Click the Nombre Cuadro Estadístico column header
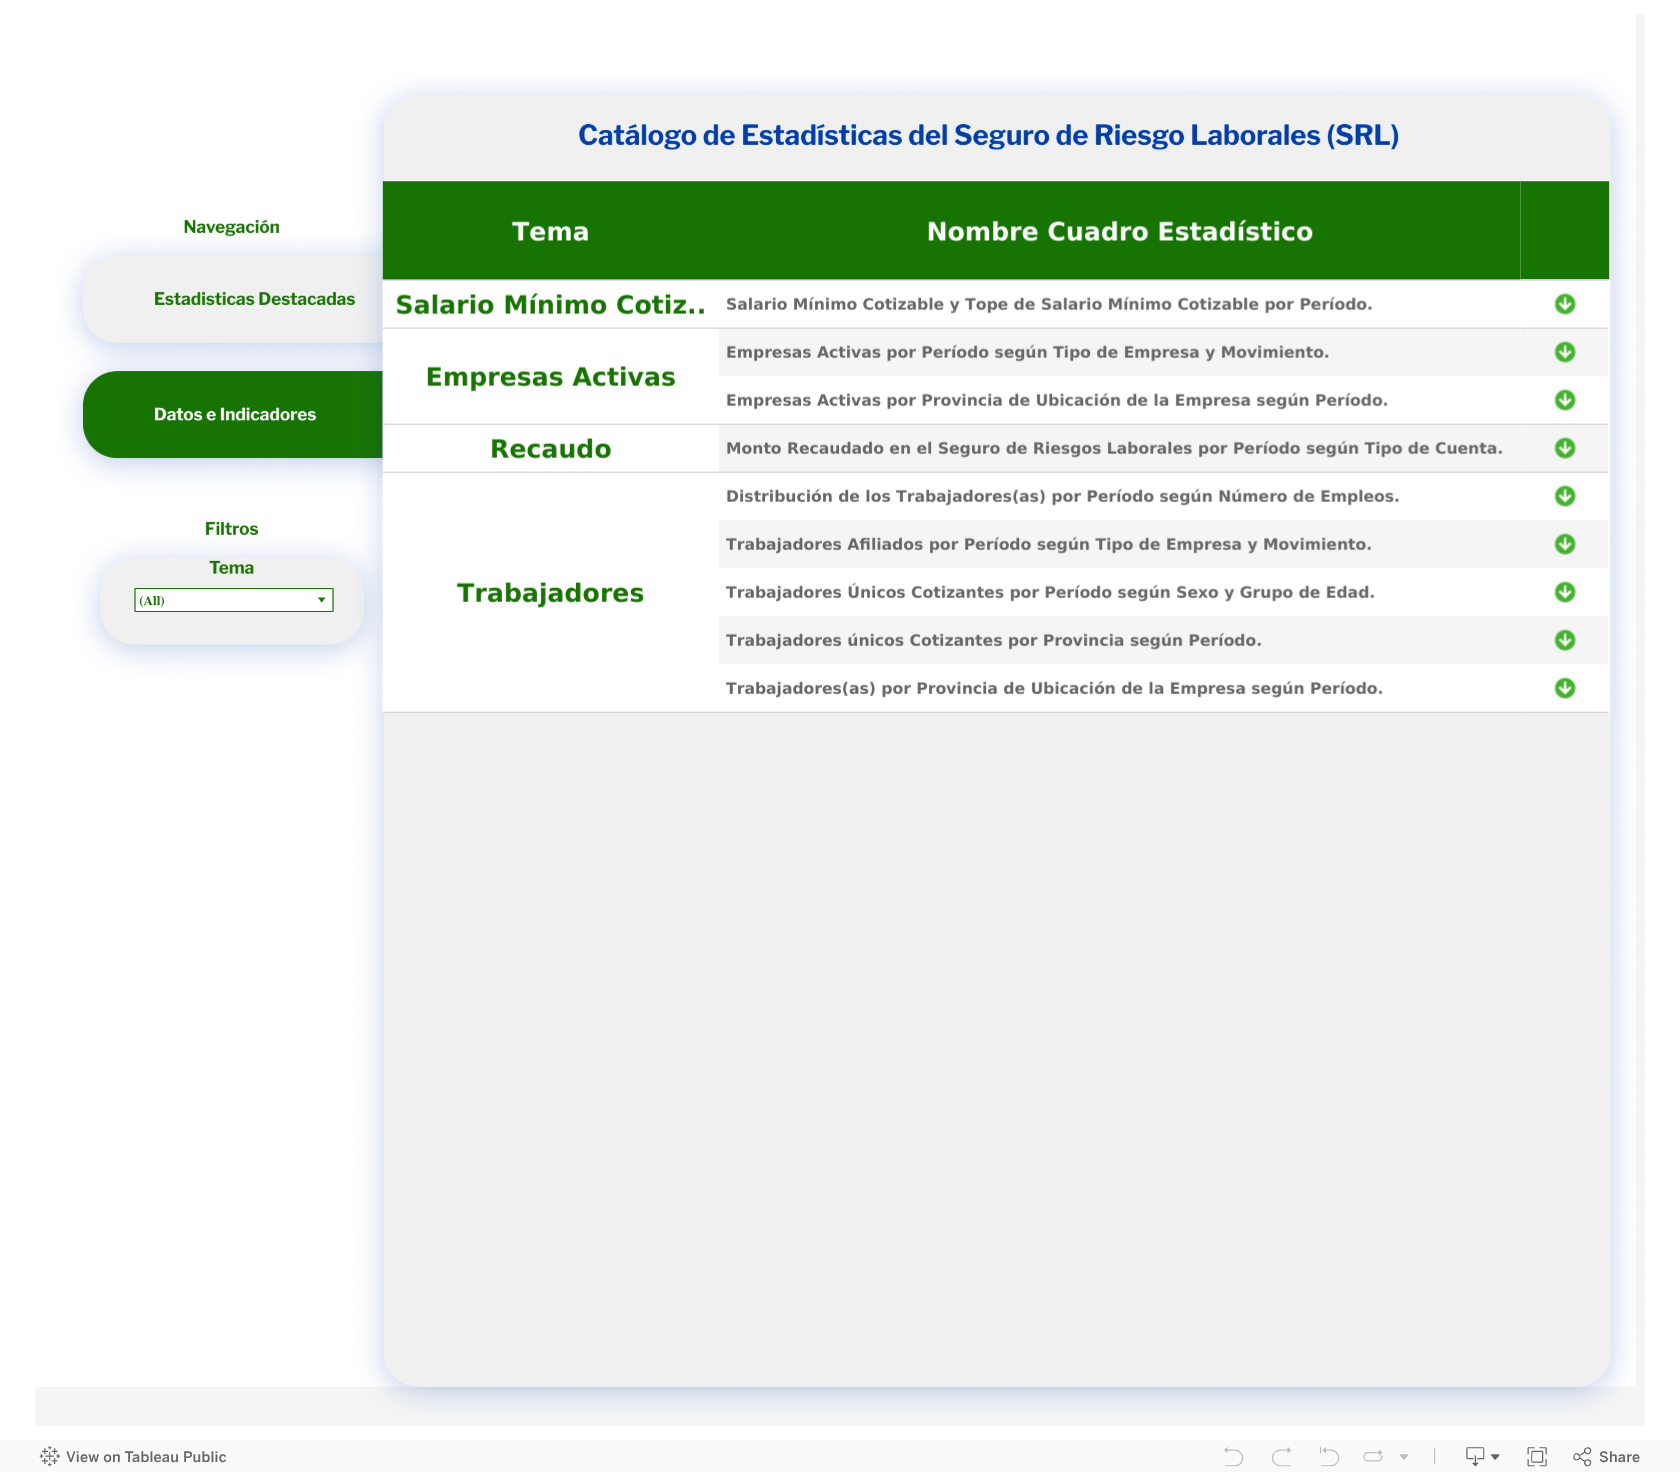This screenshot has height=1472, width=1680. [x=1119, y=231]
